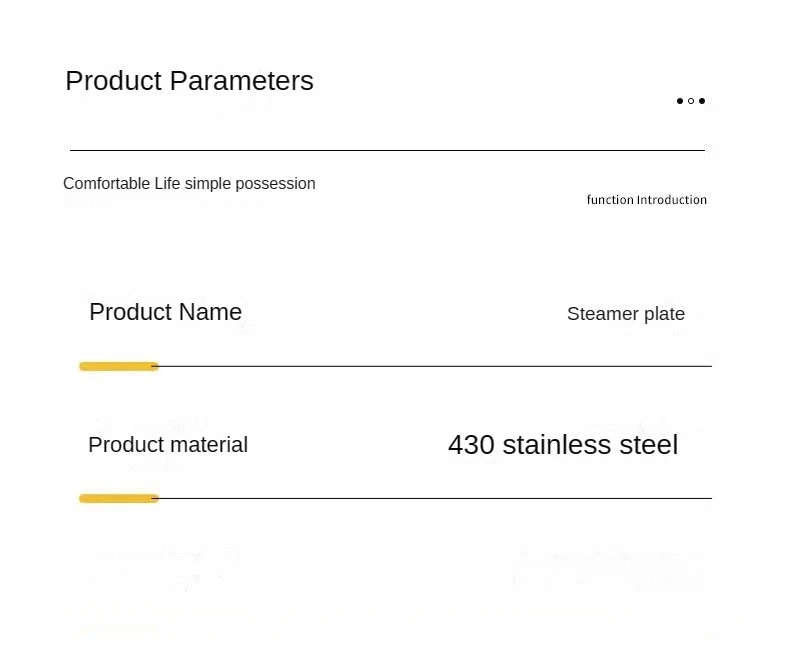Click the Product Name label
Screen dimensions: 790x658
point(165,312)
